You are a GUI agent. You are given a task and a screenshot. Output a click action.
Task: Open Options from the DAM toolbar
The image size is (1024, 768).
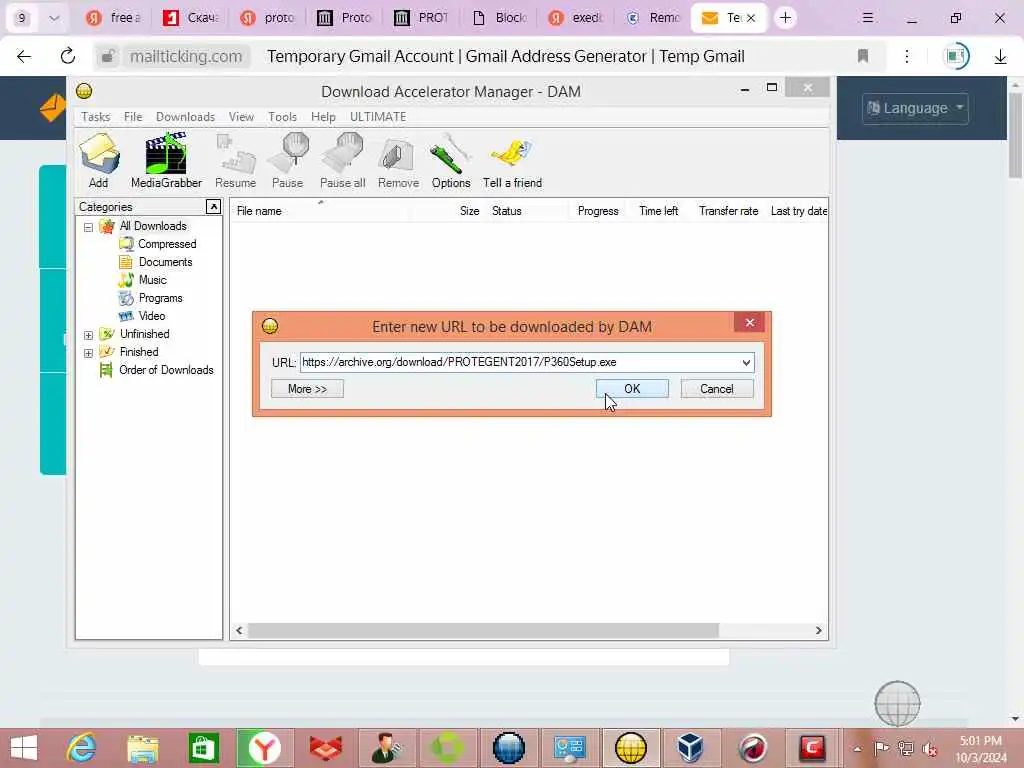(451, 161)
